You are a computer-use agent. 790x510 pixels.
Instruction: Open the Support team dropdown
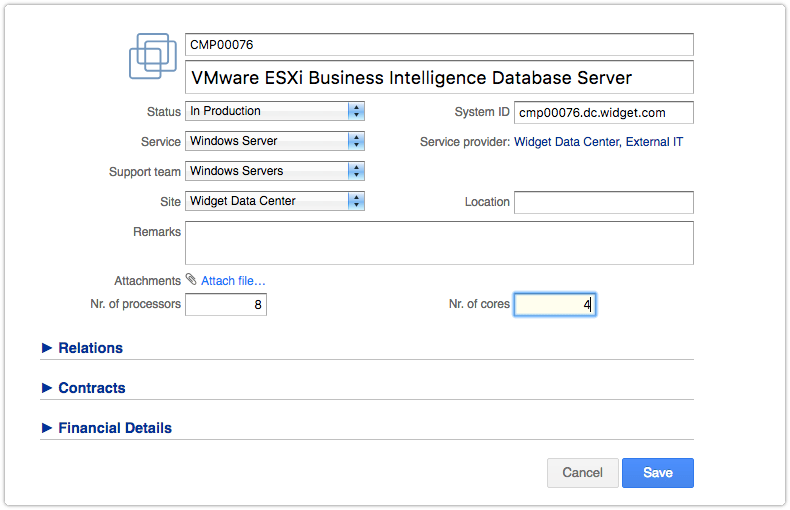pos(275,171)
